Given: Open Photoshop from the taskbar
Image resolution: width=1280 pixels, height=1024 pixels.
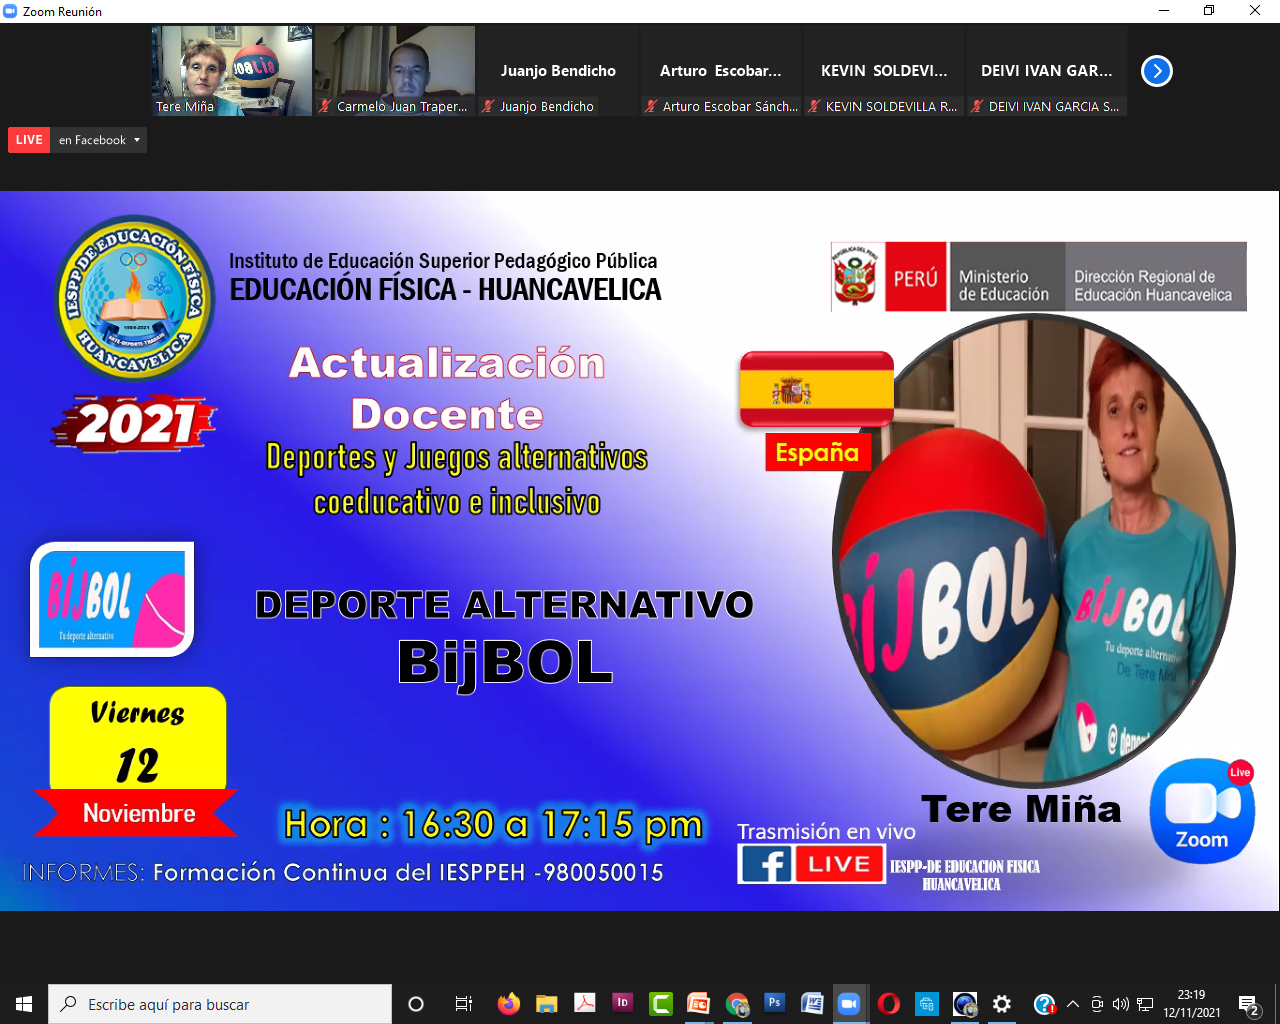Looking at the screenshot, I should click(774, 1003).
